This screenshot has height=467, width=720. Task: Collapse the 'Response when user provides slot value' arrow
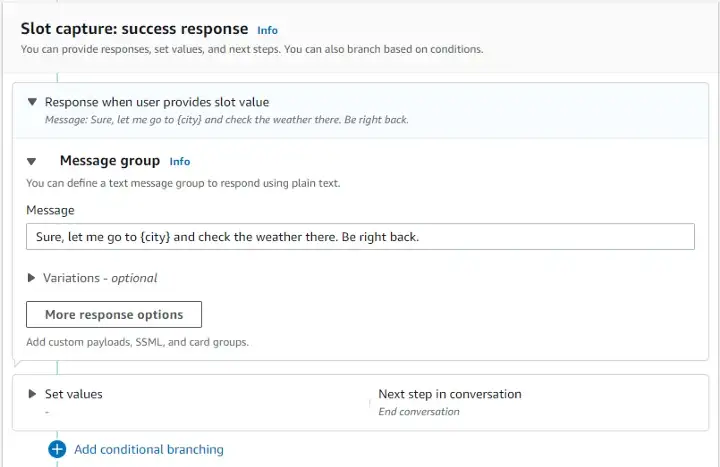[32, 102]
